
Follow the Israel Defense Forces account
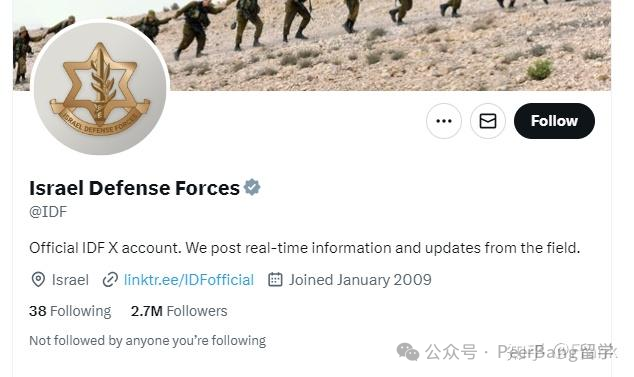pos(554,121)
